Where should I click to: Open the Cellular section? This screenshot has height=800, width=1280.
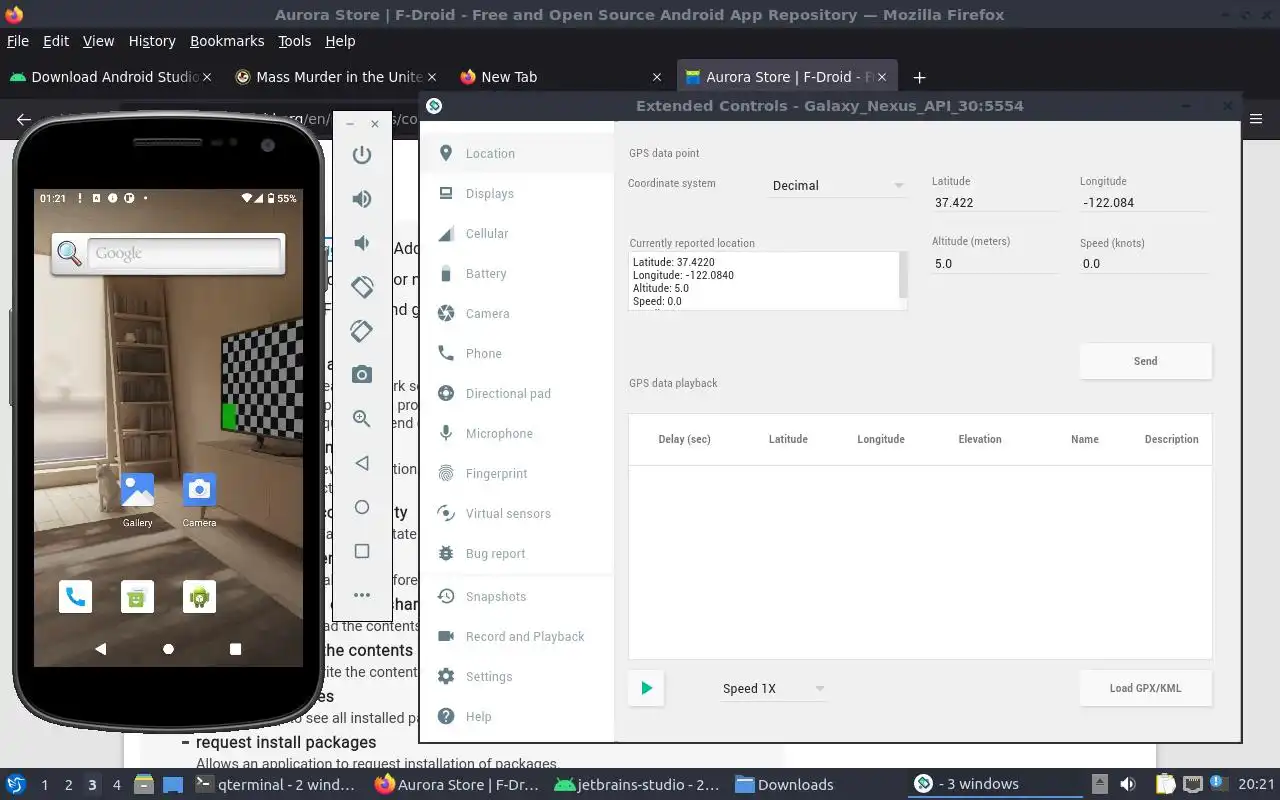(516, 233)
